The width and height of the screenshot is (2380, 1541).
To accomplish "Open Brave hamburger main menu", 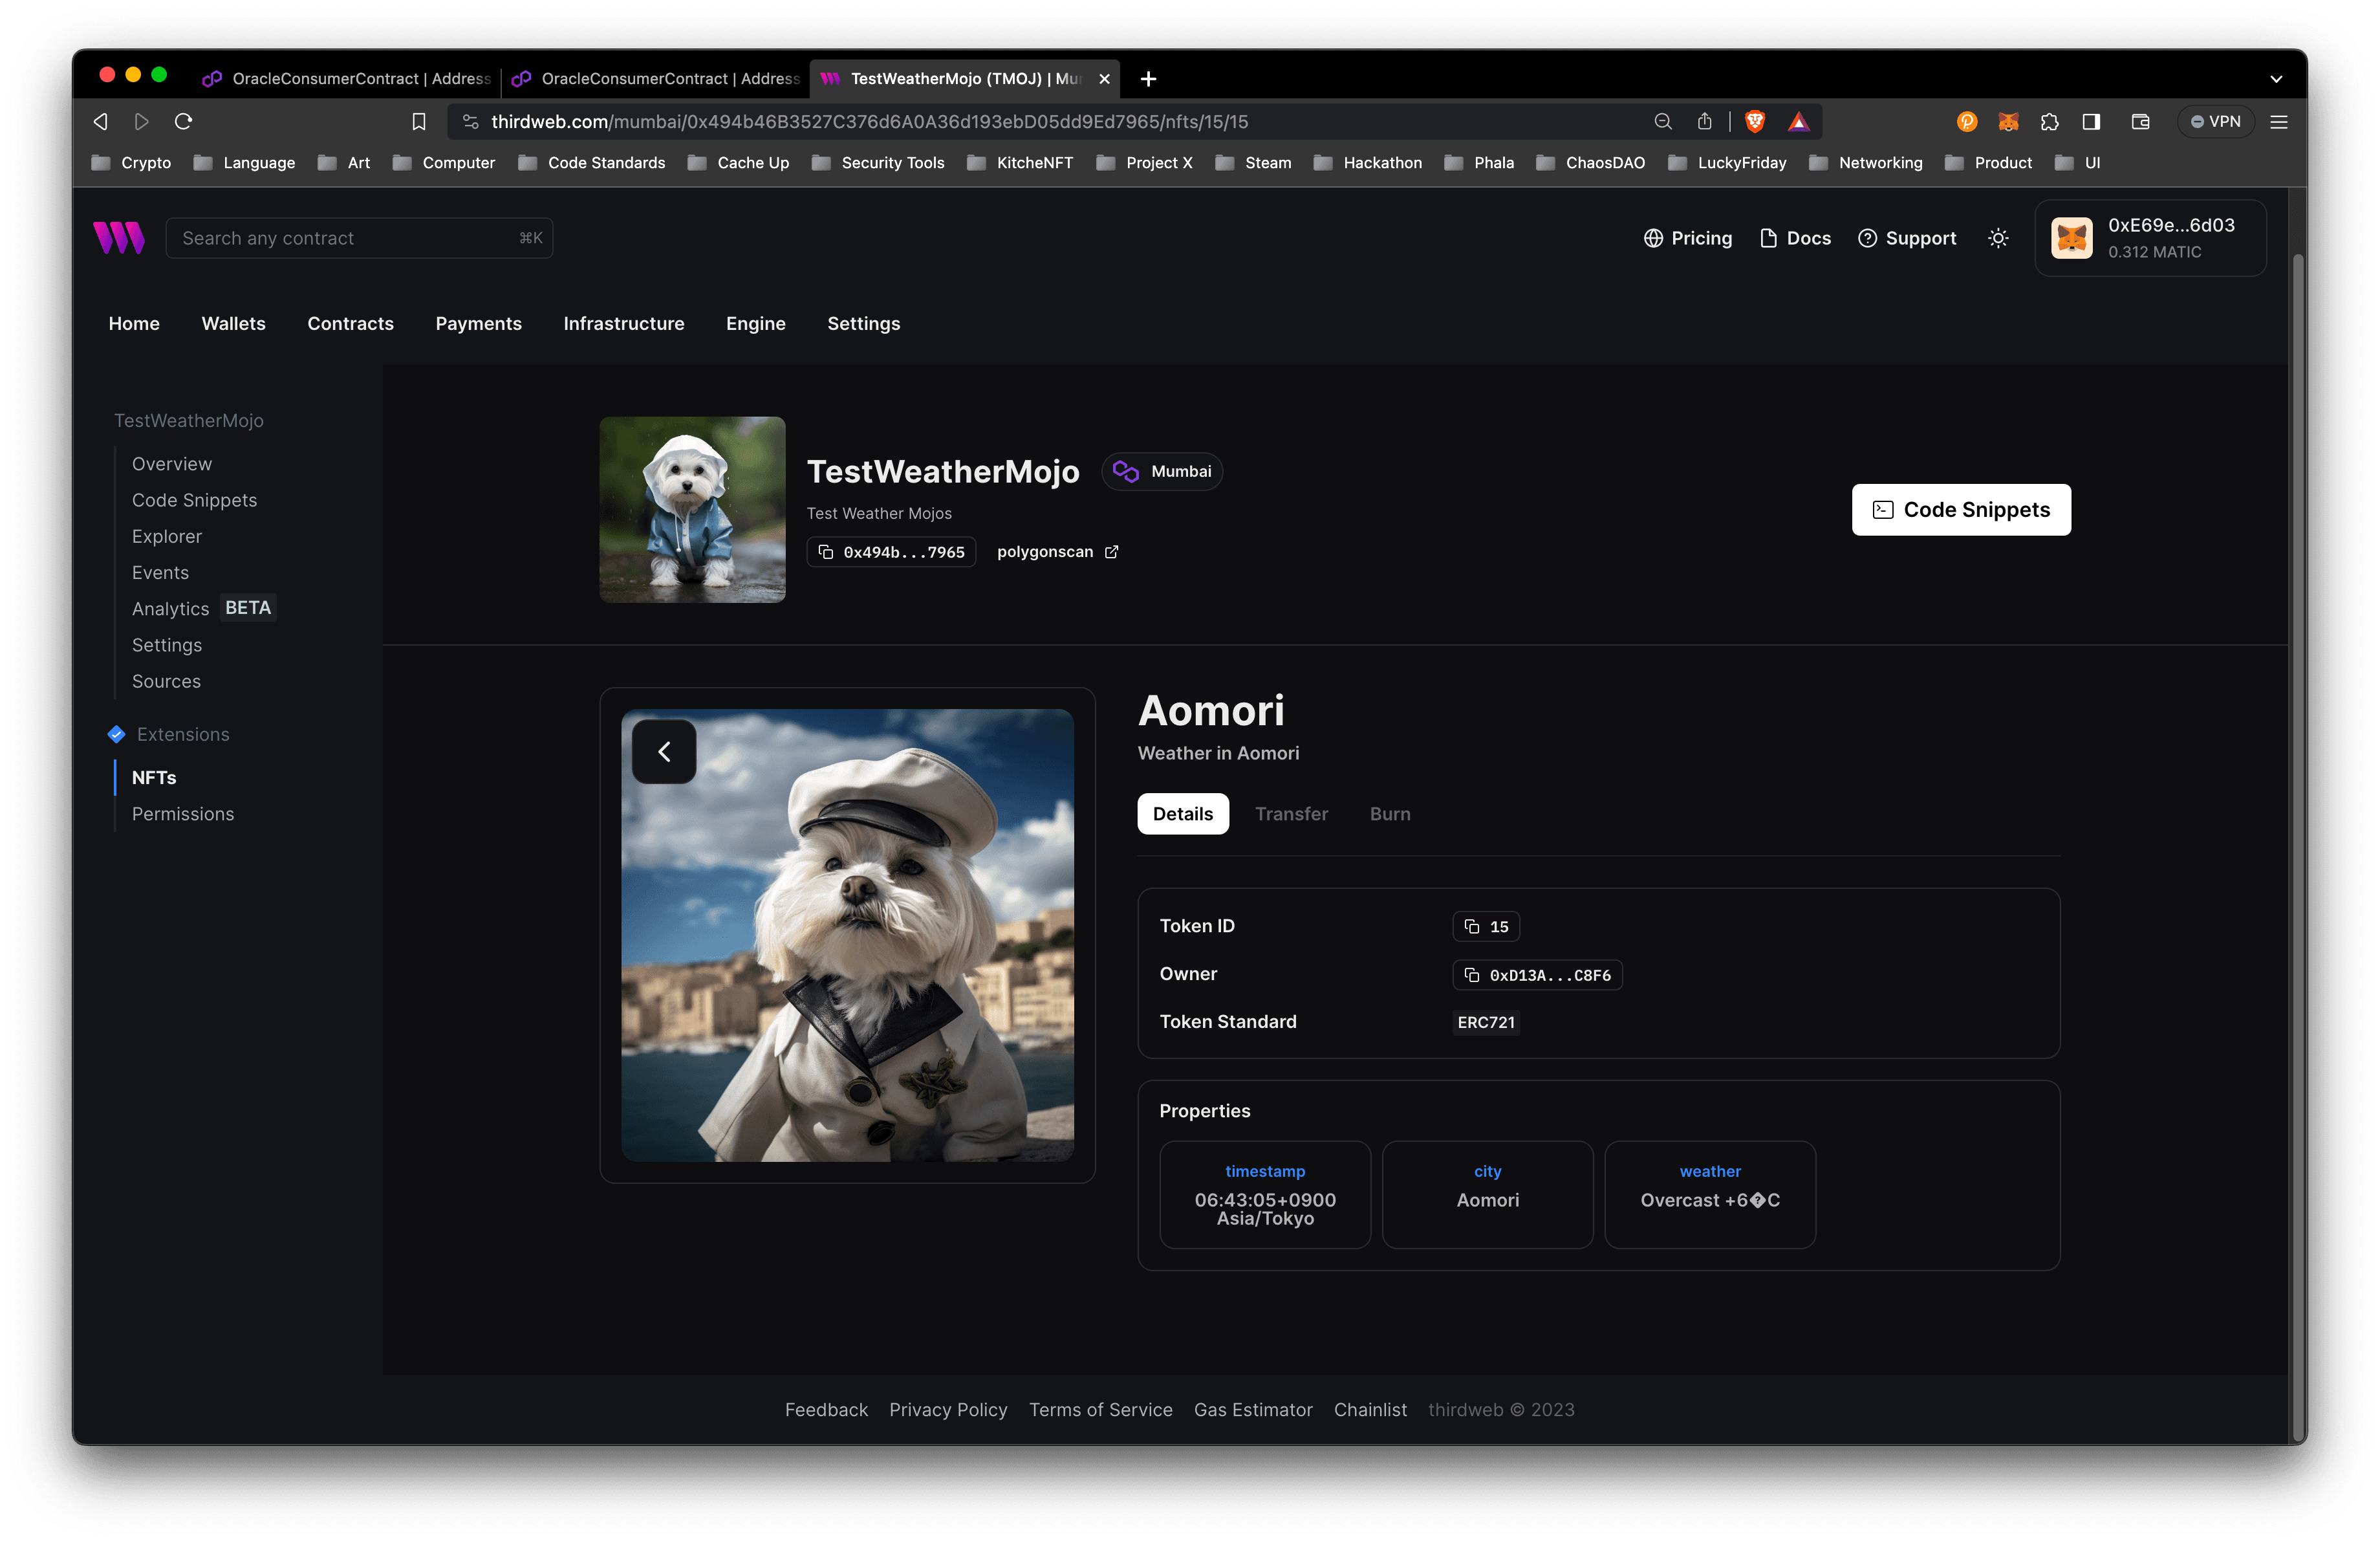I will pyautogui.click(x=2278, y=121).
